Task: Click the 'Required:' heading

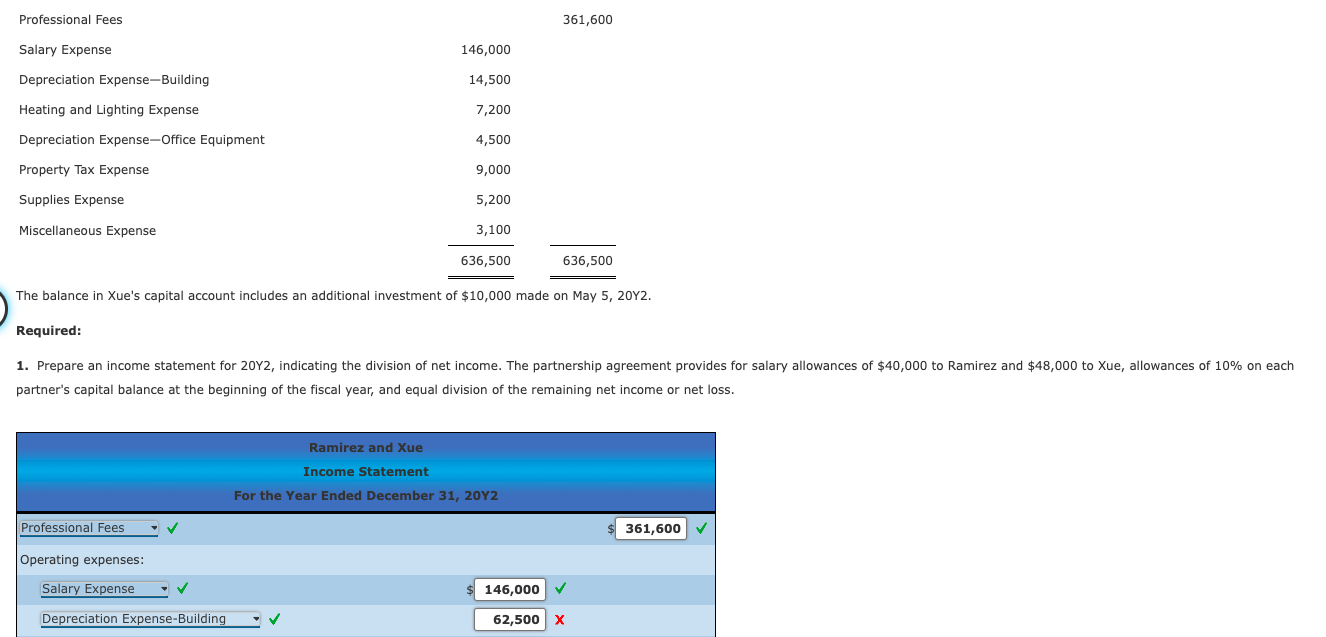Action: (49, 331)
